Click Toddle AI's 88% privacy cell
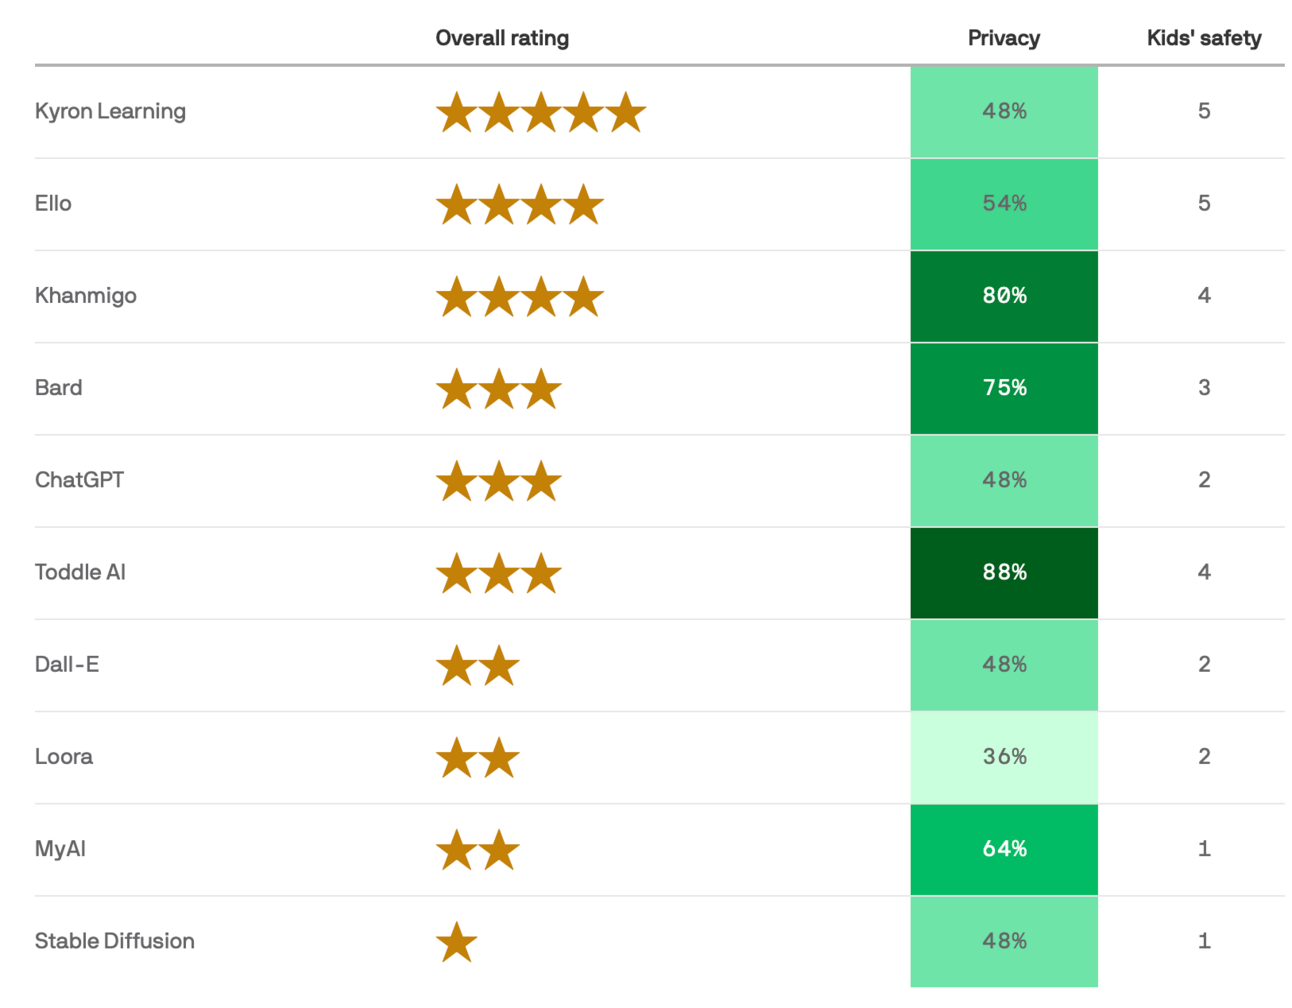The width and height of the screenshot is (1292, 1008). (1004, 573)
